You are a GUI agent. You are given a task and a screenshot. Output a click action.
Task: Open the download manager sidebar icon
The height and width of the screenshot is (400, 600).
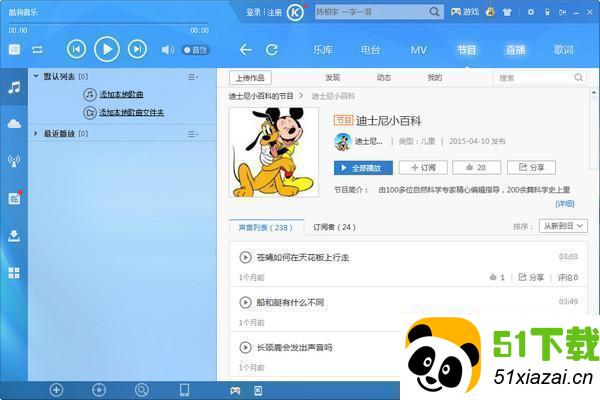coord(14,236)
